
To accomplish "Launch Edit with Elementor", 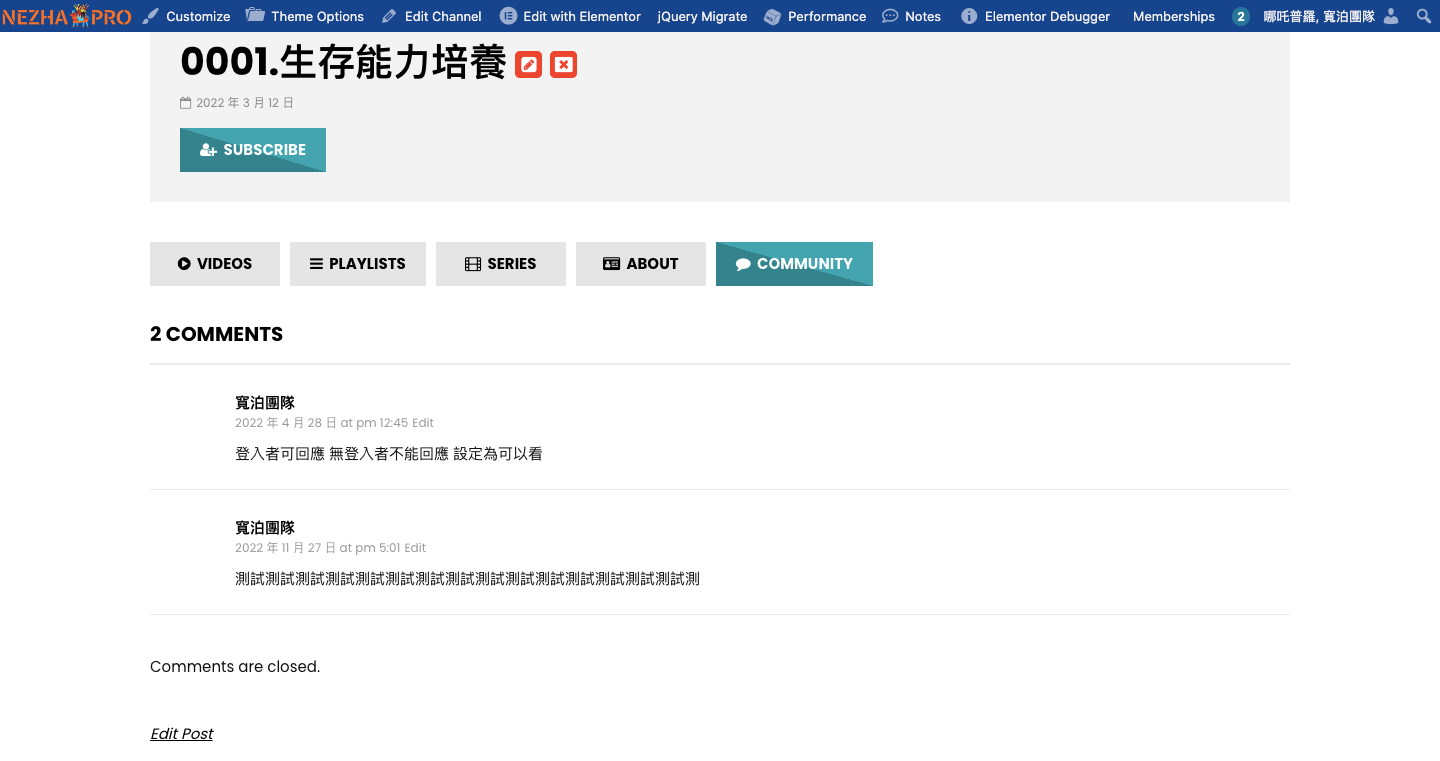I will [x=570, y=16].
